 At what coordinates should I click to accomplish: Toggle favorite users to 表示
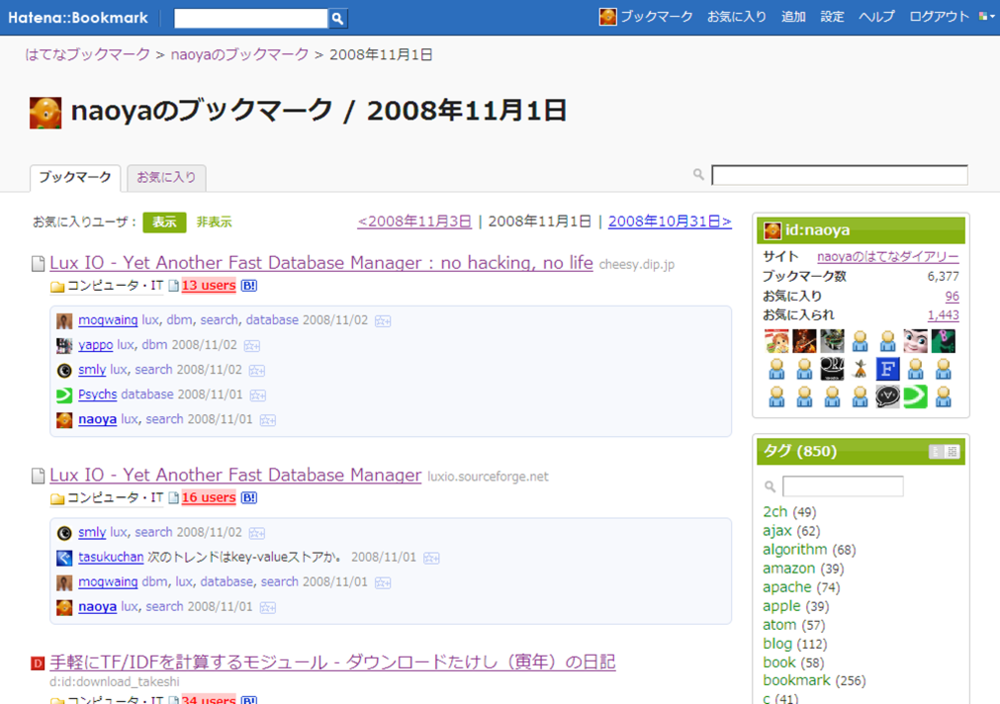(x=165, y=222)
